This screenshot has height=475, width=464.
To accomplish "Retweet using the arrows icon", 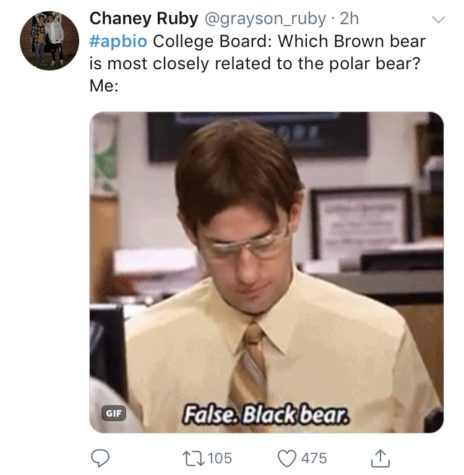I will tap(193, 458).
